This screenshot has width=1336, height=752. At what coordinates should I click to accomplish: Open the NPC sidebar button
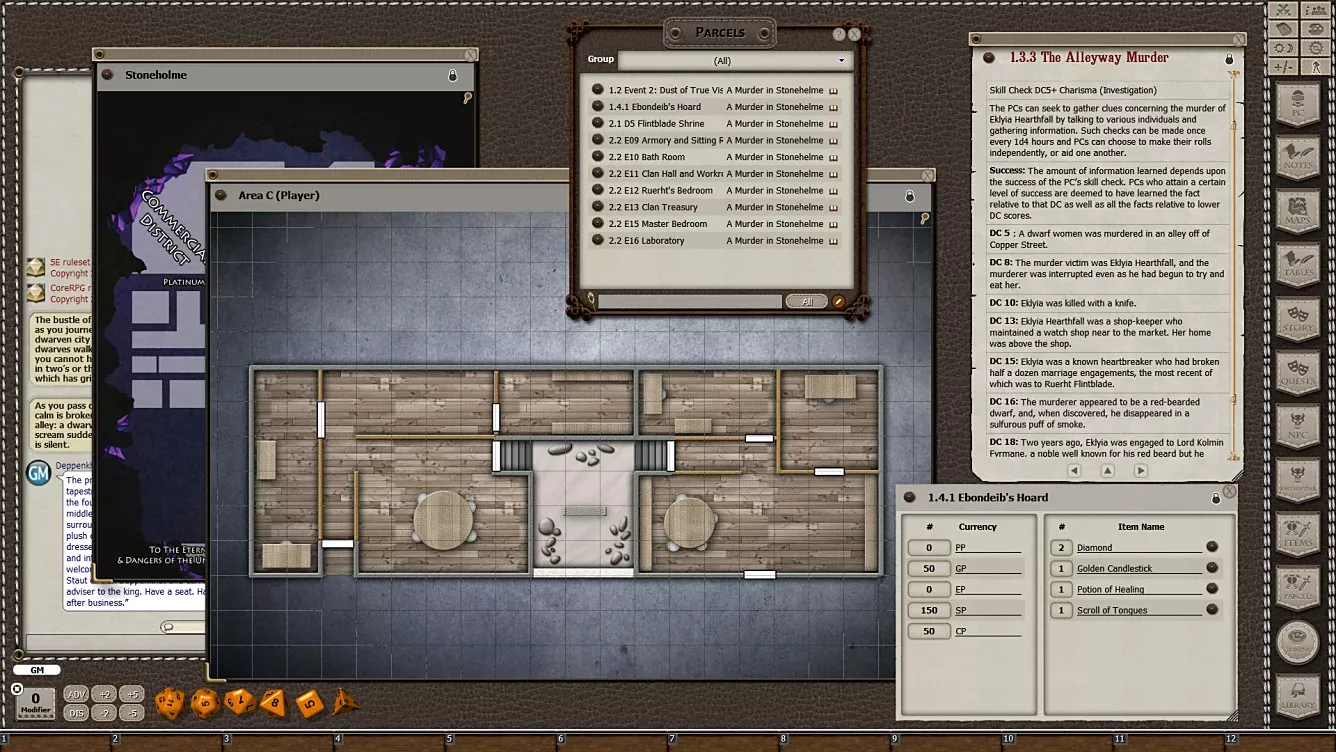(x=1298, y=427)
